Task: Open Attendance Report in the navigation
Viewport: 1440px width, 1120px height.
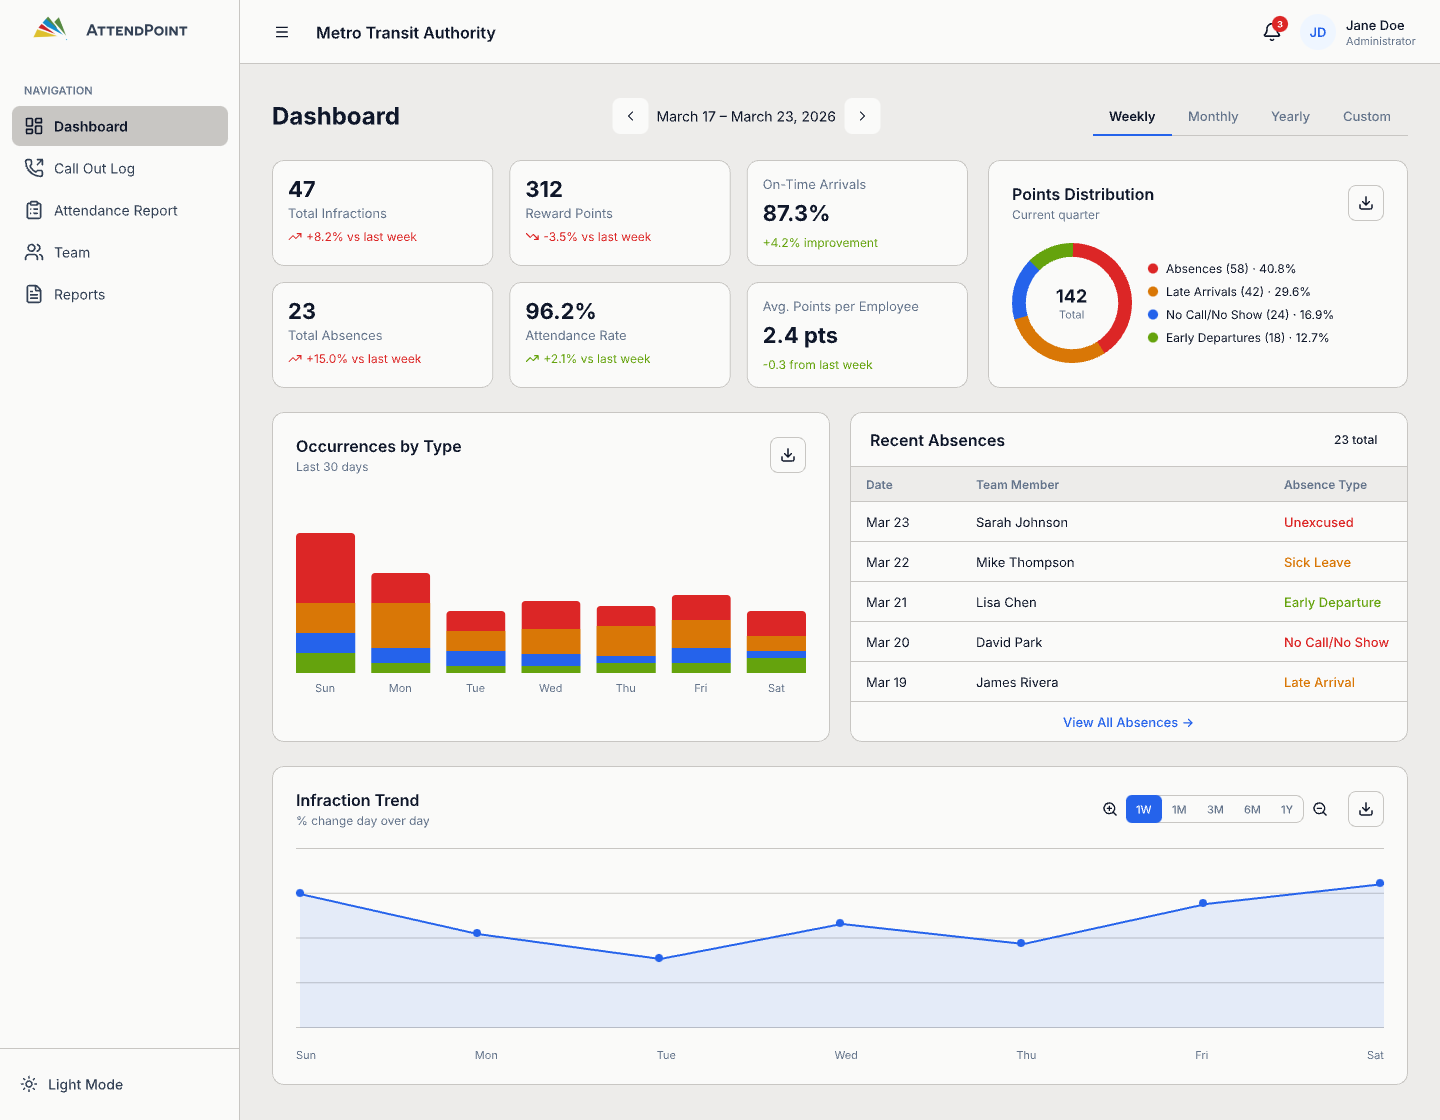Action: (120, 210)
